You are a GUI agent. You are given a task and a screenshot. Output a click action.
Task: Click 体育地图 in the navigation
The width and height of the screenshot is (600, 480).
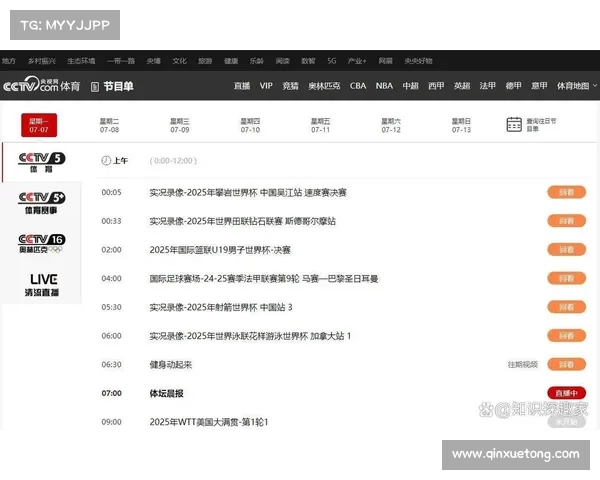coord(573,86)
